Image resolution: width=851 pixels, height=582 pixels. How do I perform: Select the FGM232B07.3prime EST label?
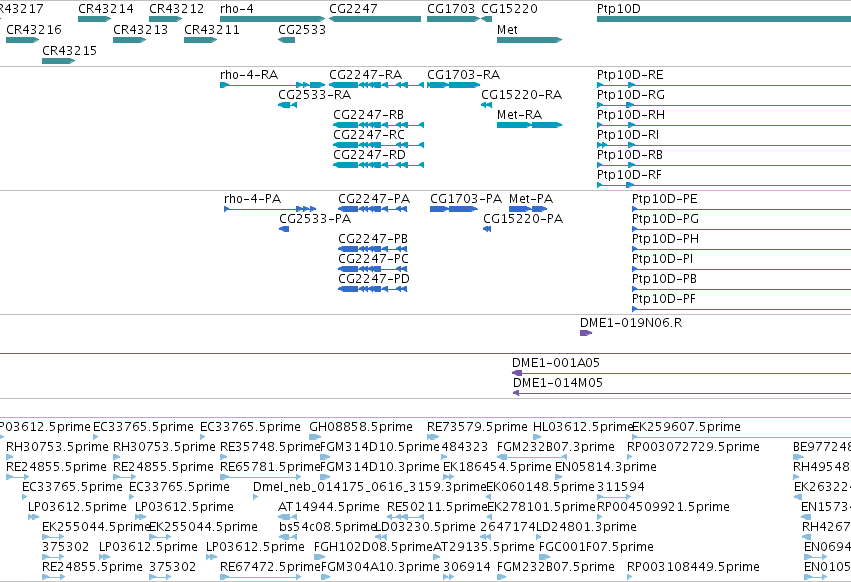click(x=556, y=447)
